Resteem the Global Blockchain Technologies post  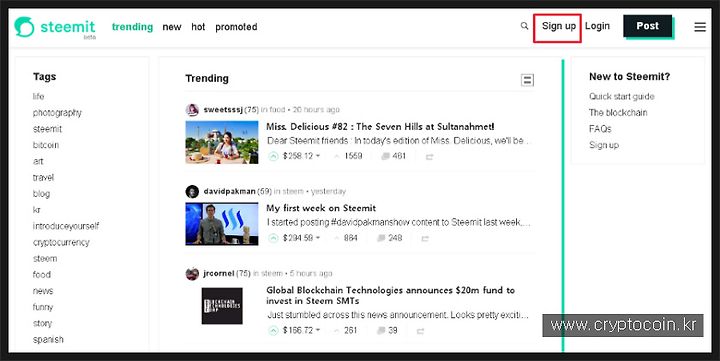pos(420,331)
